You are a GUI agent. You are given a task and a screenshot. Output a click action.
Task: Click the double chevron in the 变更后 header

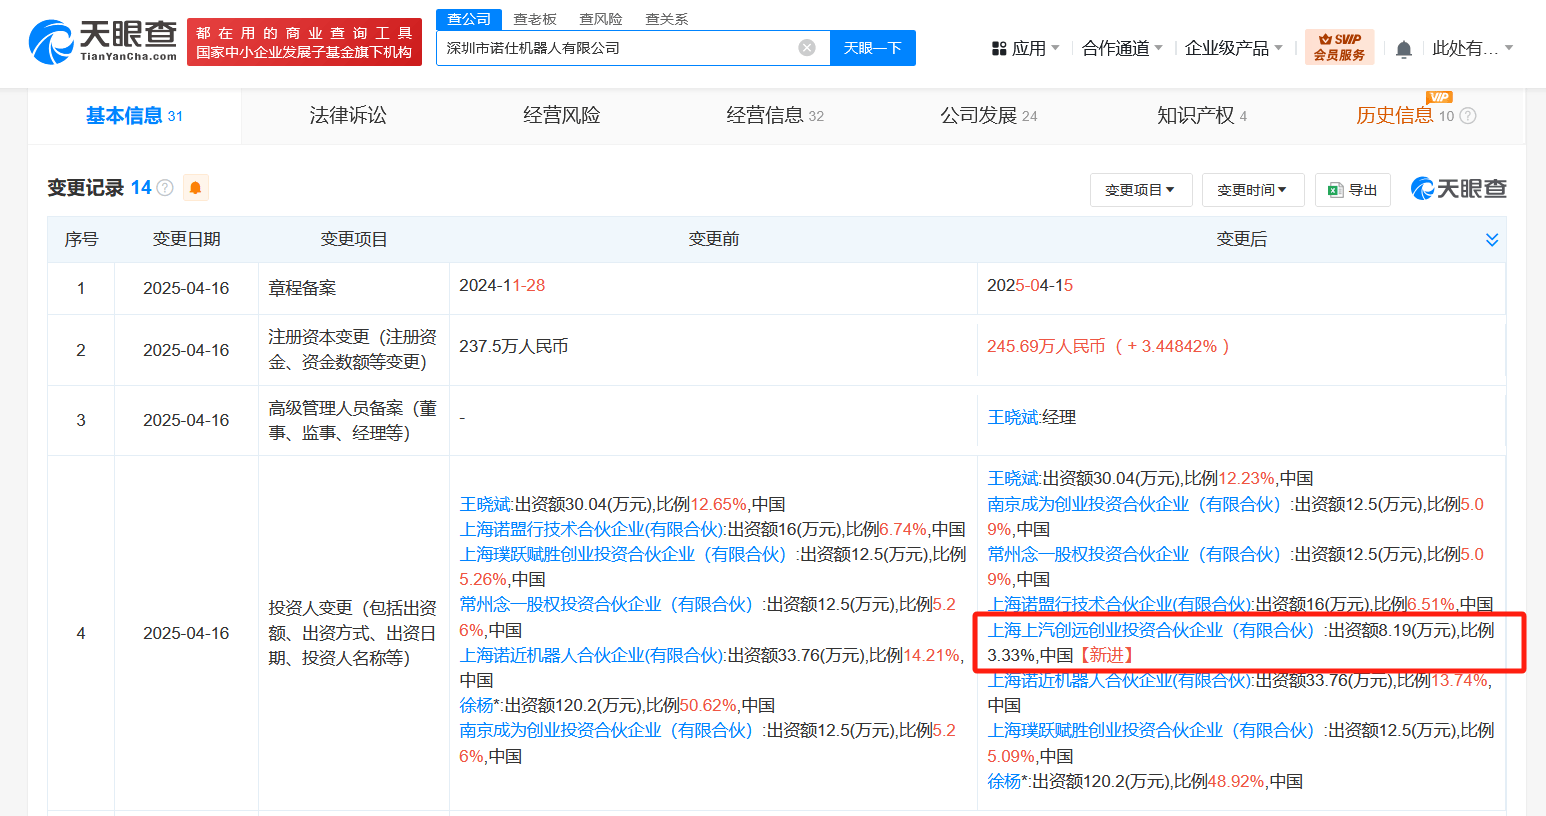click(x=1492, y=240)
